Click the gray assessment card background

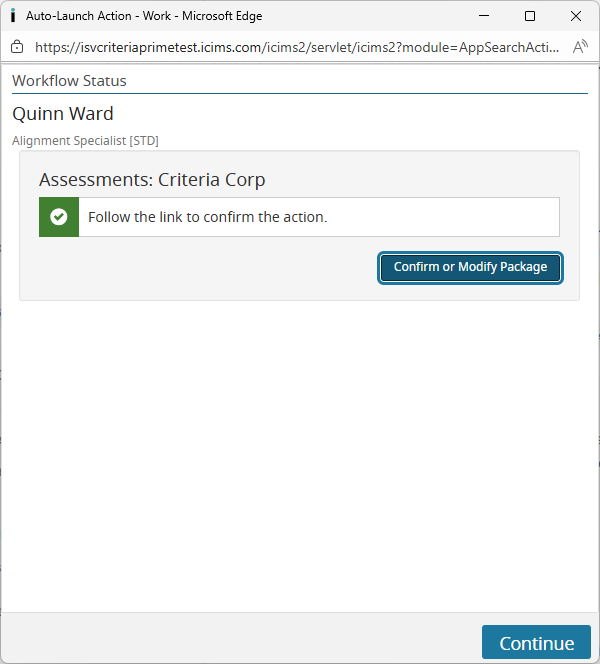[x=200, y=270]
